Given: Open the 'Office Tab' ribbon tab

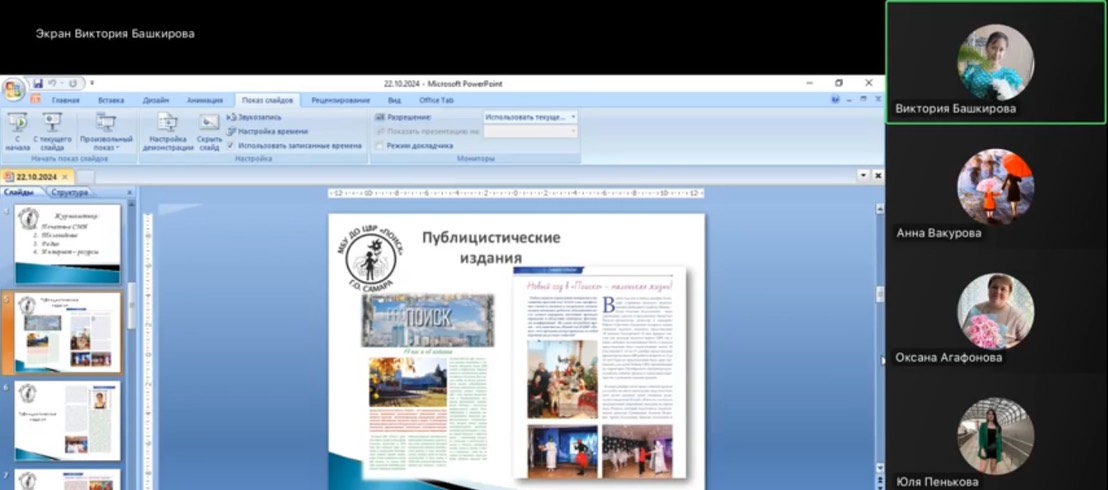Looking at the screenshot, I should pos(436,100).
